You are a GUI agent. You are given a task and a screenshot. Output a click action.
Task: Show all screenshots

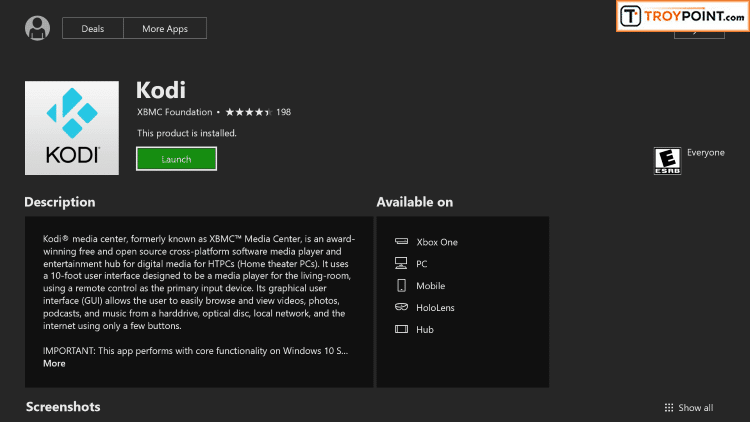pos(695,408)
